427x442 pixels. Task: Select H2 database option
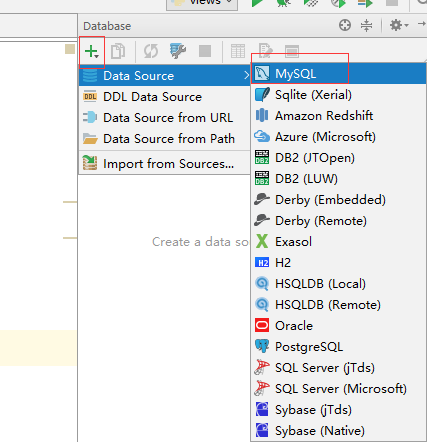(x=338, y=263)
